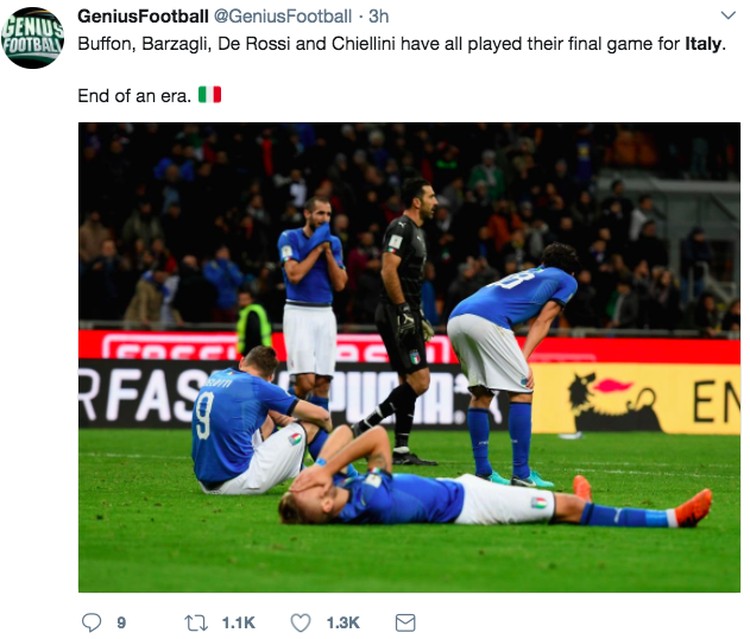Image resolution: width=750 pixels, height=639 pixels.
Task: Retweet this GeniusFootball post
Action: [196, 623]
